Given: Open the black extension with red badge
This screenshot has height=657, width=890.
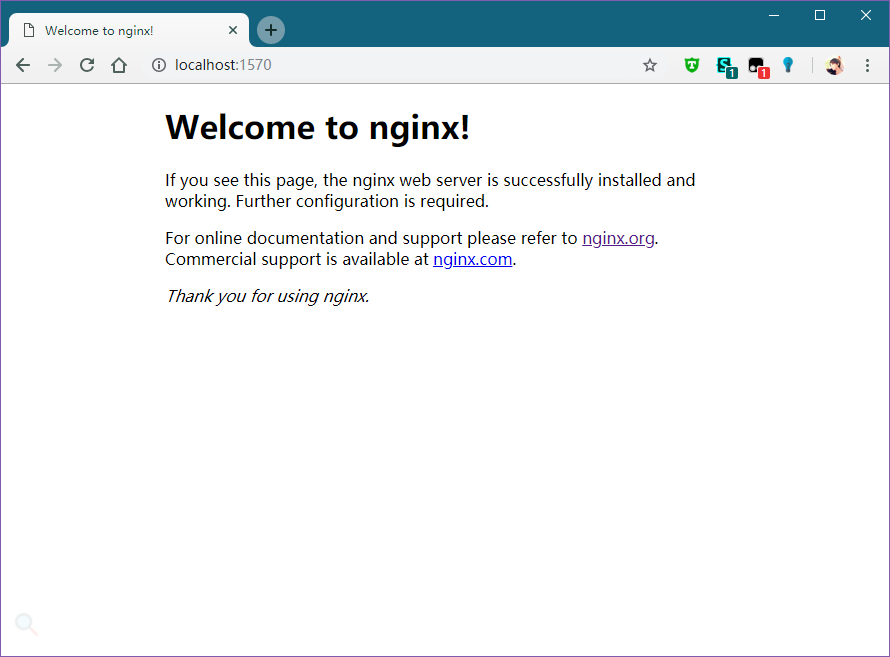Looking at the screenshot, I should (x=758, y=68).
